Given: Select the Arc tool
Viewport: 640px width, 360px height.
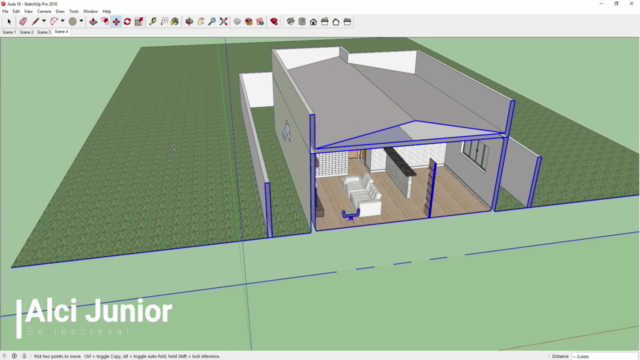Looking at the screenshot, I should [x=54, y=22].
